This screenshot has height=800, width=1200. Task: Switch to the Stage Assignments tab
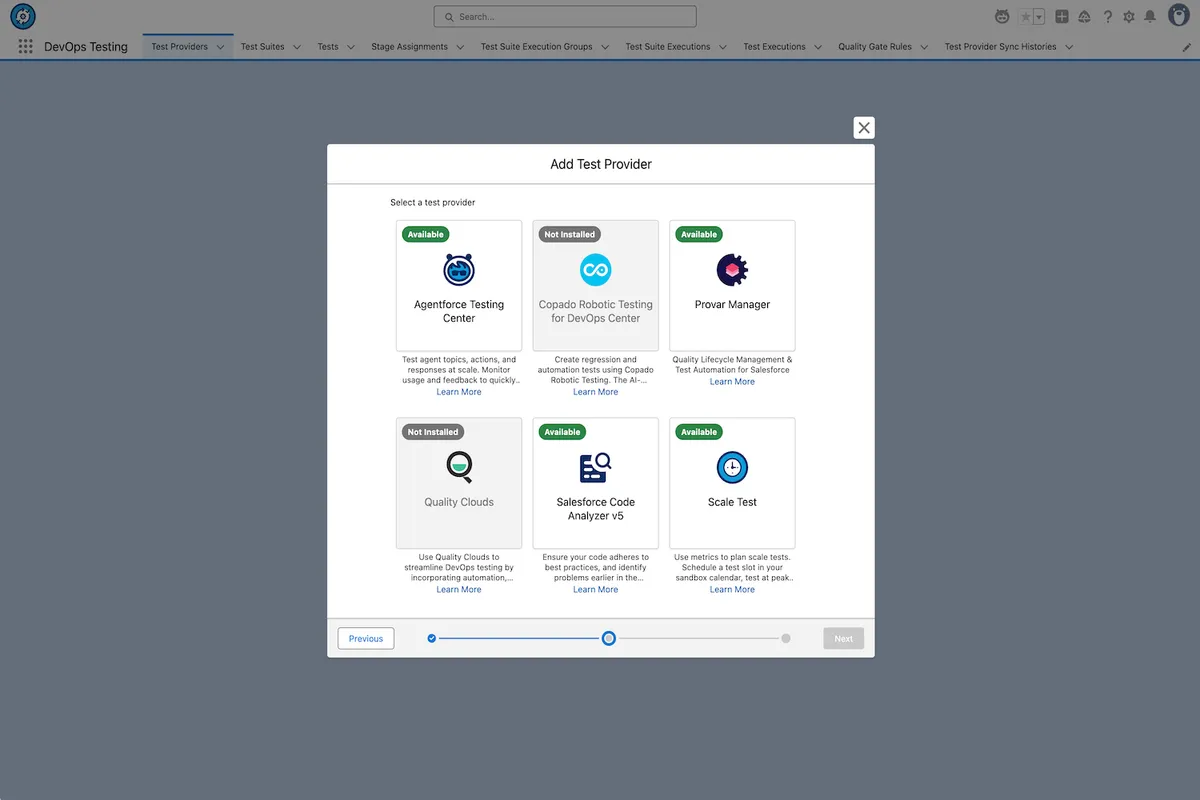[409, 47]
